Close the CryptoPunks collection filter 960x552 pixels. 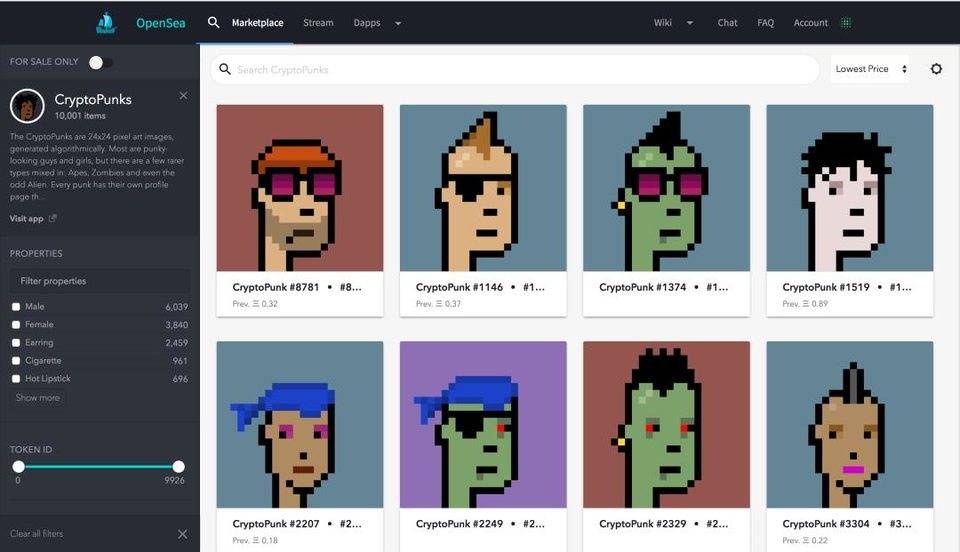[183, 95]
